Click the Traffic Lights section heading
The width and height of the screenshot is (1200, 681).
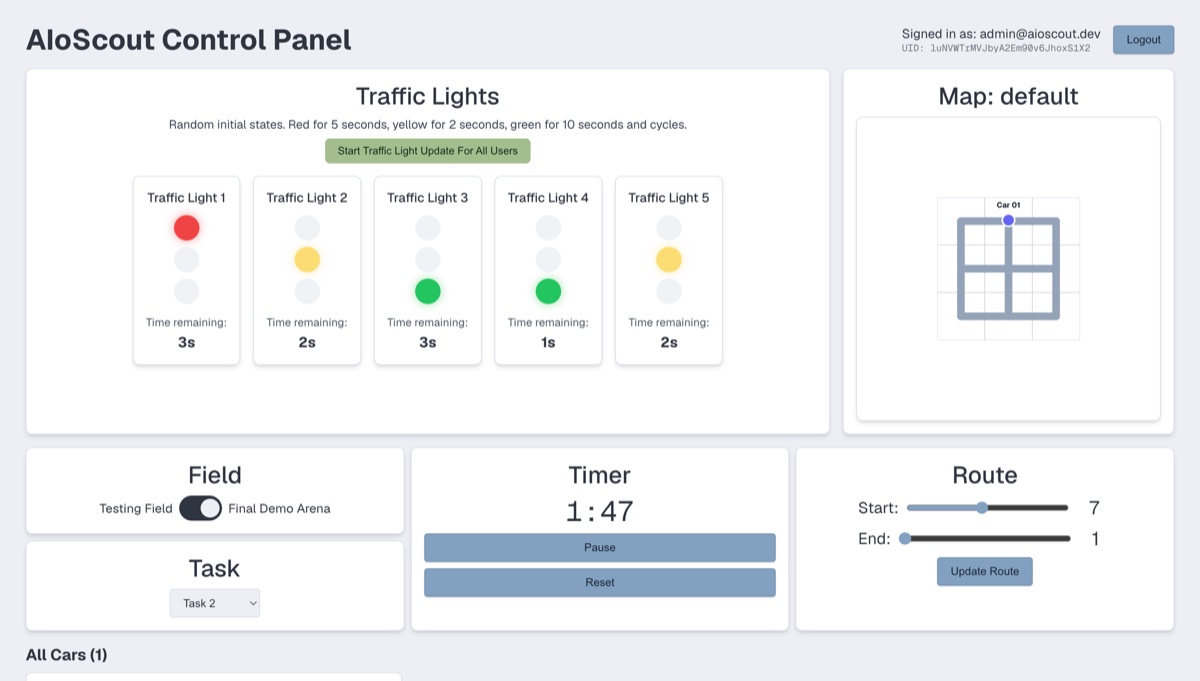point(428,96)
